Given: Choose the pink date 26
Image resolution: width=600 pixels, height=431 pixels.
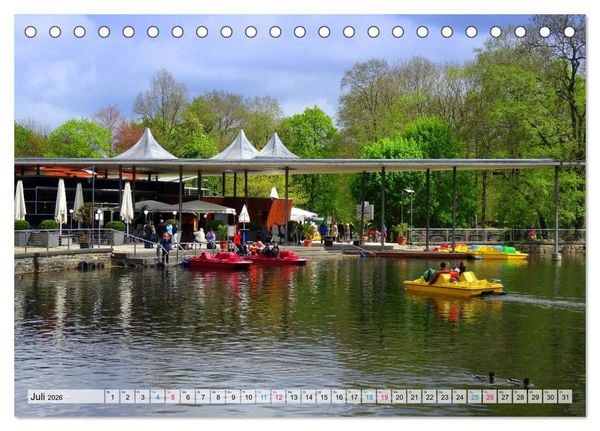Looking at the screenshot, I should click(490, 397).
